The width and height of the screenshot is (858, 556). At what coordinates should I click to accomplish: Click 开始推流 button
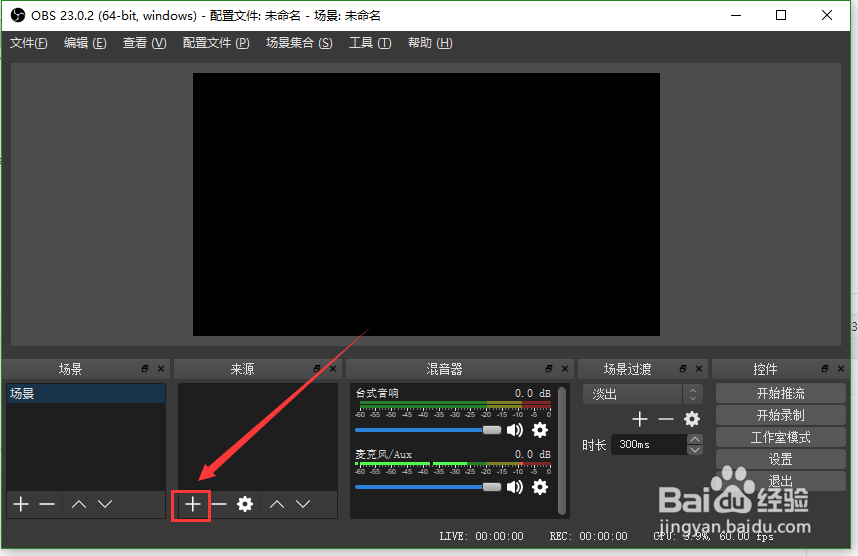pyautogui.click(x=780, y=393)
